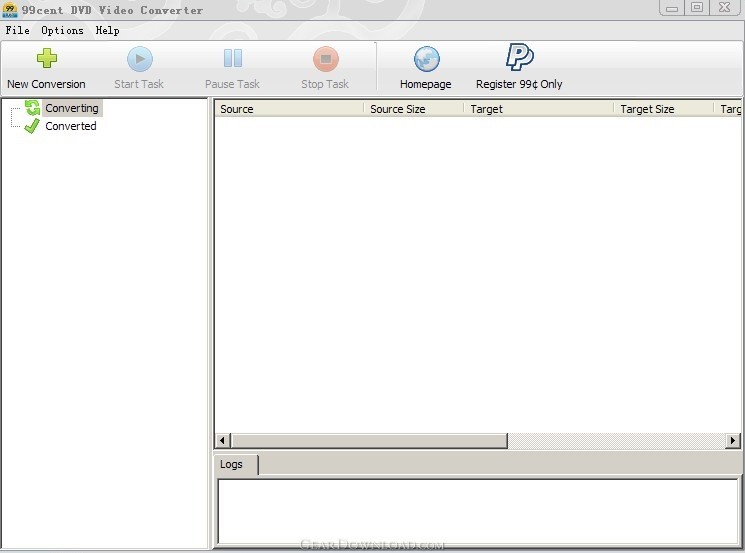Click the horizontal scrollbar right arrow
The image size is (745, 553).
(732, 440)
